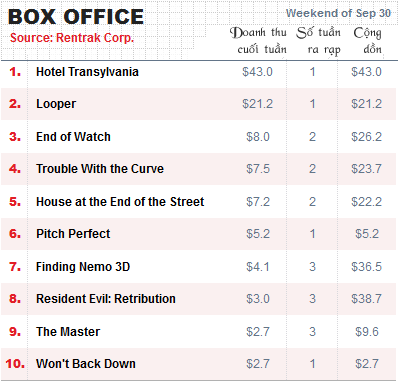
Task: Select the Weekend of Sep 30 label
Action: [x=338, y=13]
